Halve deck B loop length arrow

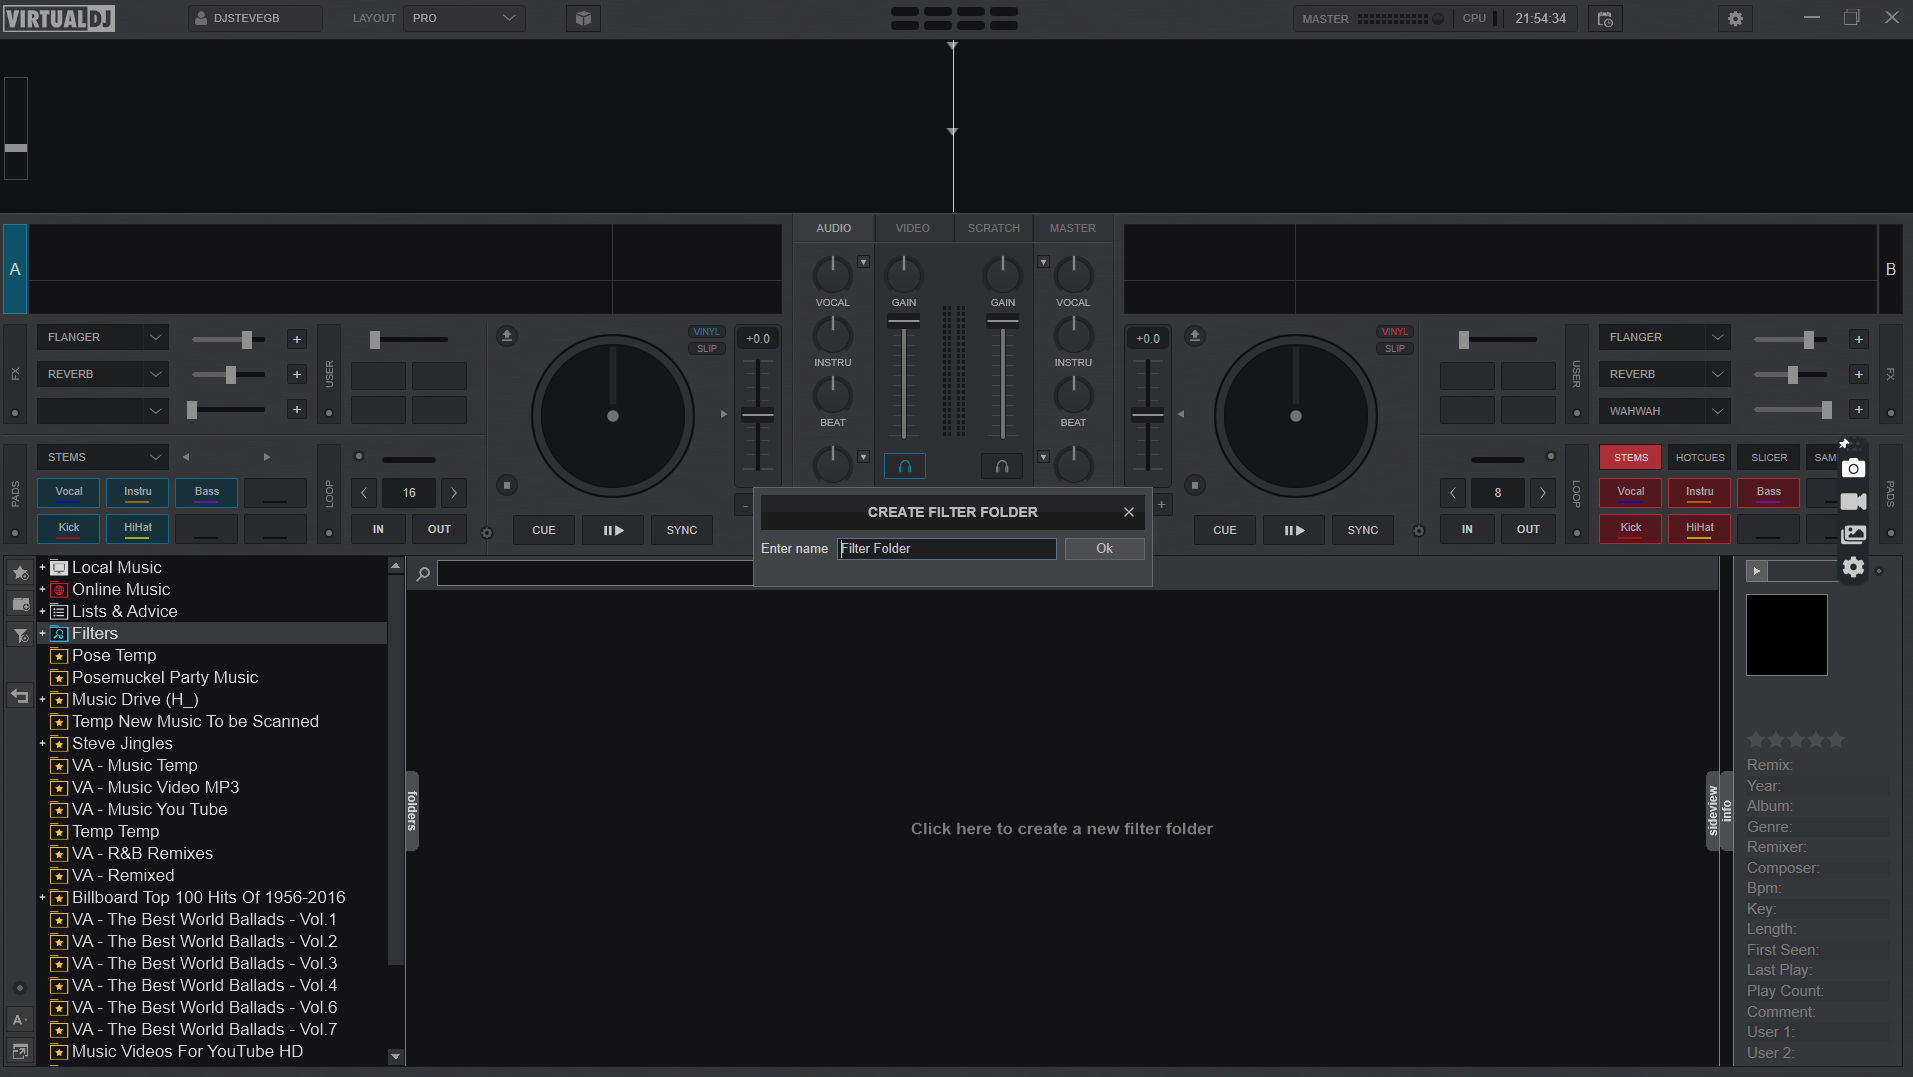pyautogui.click(x=1453, y=493)
